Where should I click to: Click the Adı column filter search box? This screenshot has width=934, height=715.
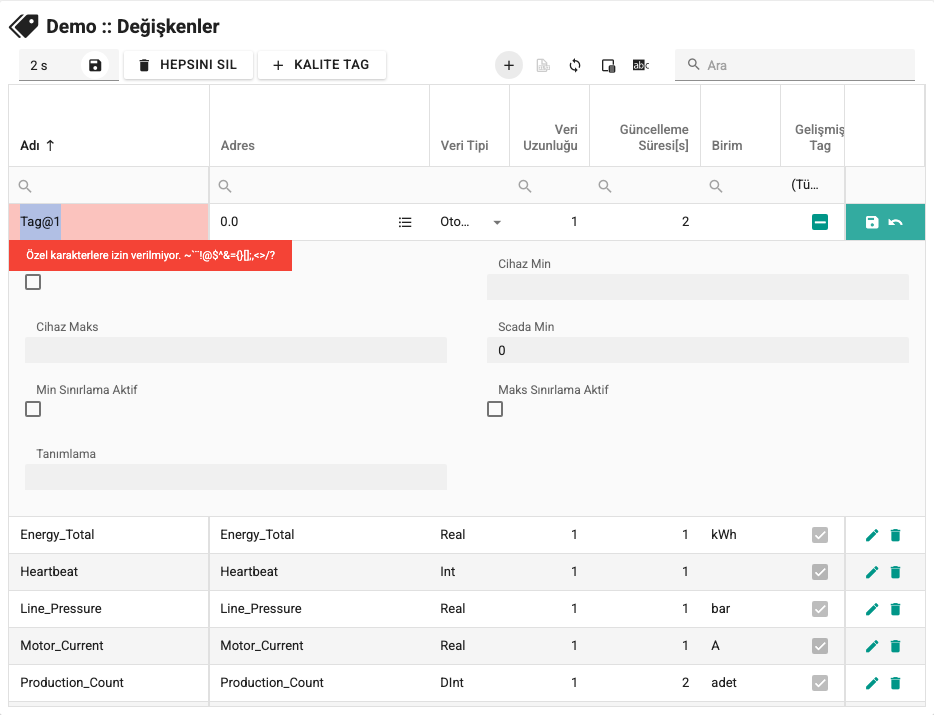coord(109,186)
